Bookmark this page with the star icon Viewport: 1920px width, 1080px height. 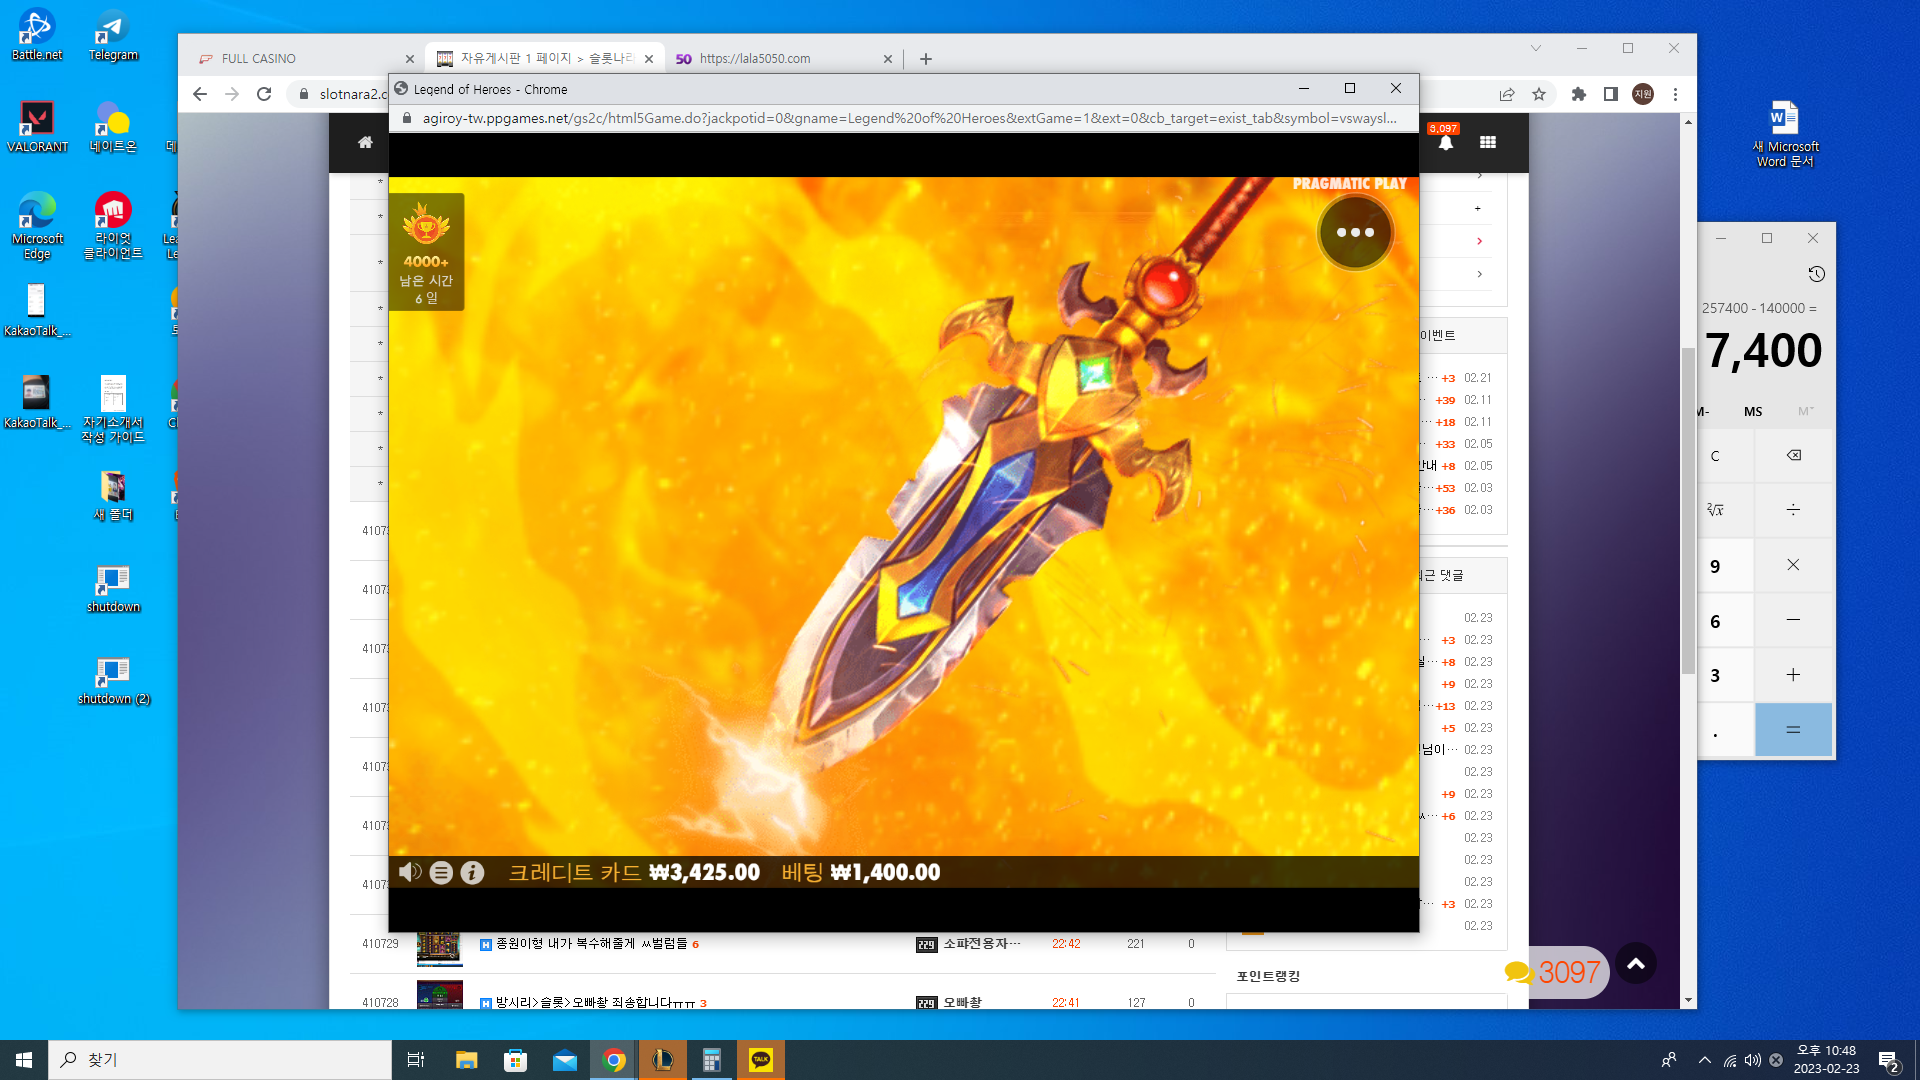point(1539,94)
